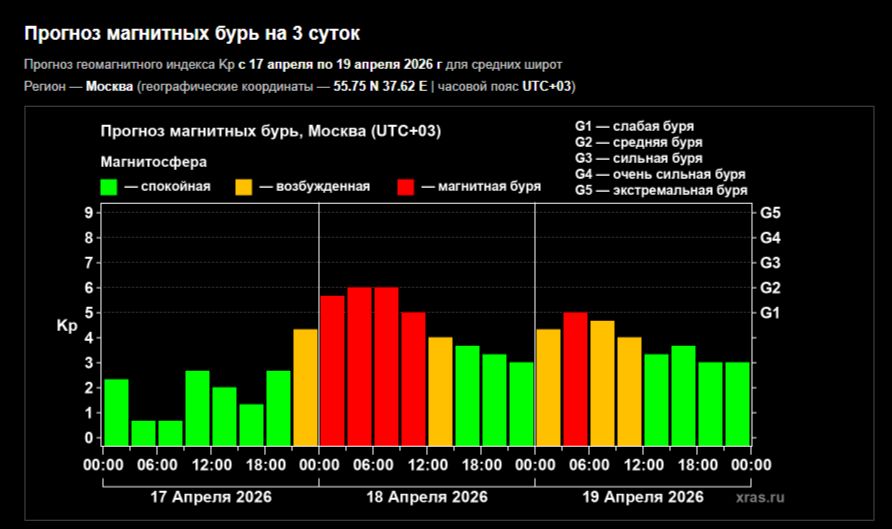This screenshot has height=529, width=892.
Task: Click the '17 Апреля 2026' date label
Action: point(211,497)
